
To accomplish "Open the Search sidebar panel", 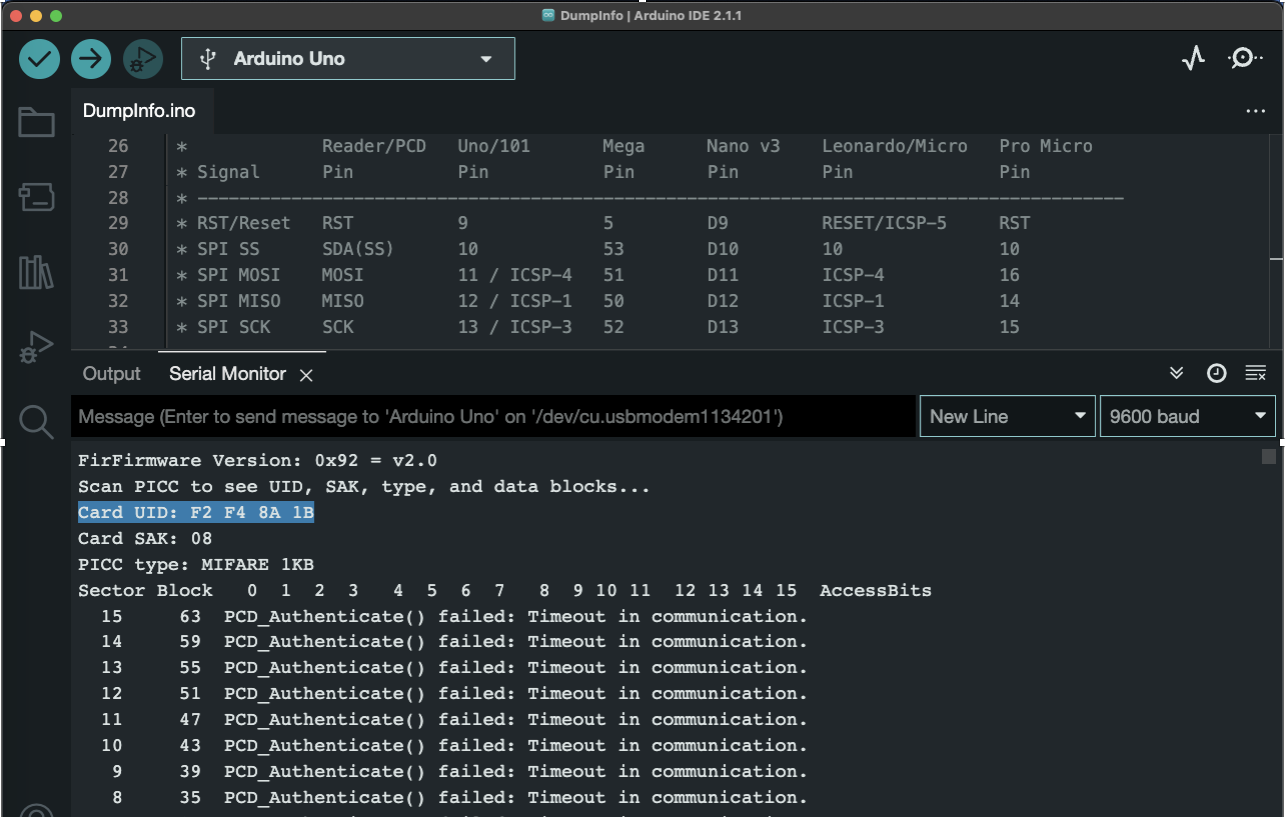I will tap(36, 422).
